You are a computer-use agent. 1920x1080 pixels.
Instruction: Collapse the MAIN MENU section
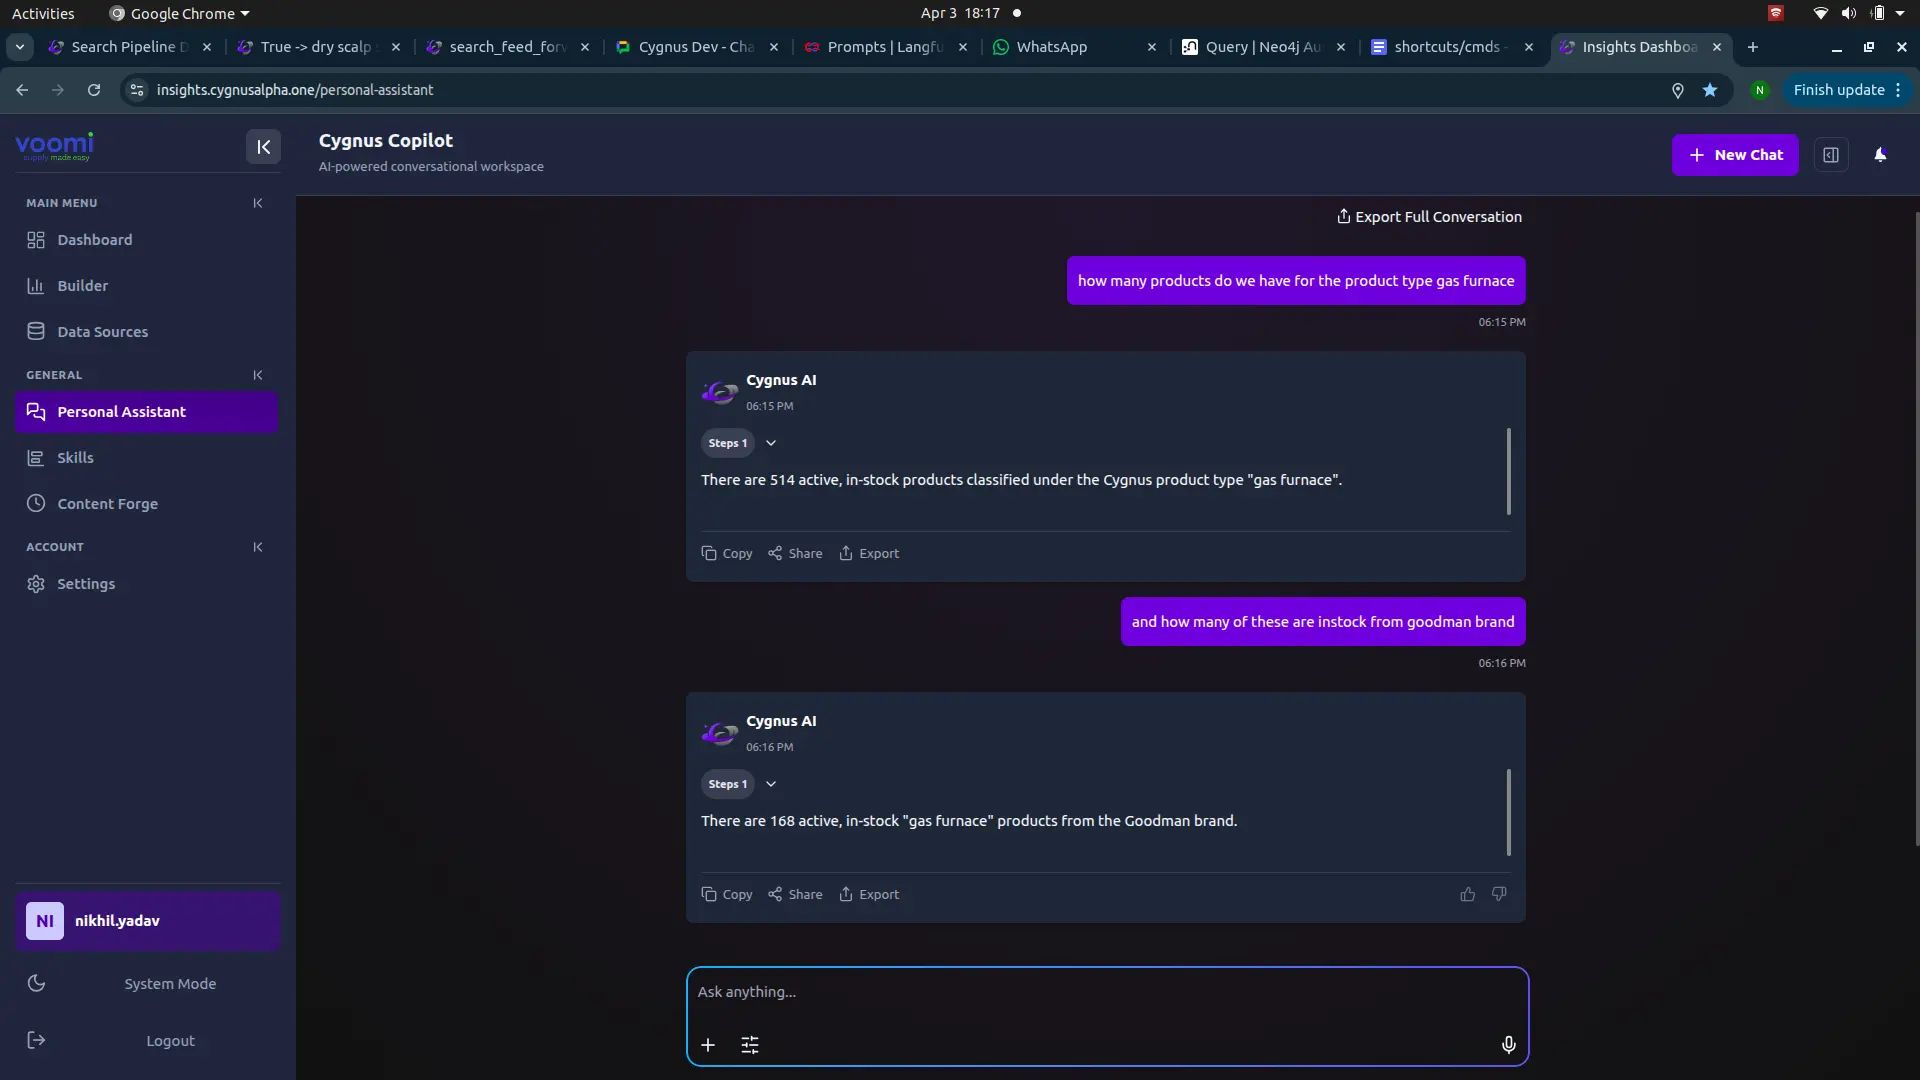tap(258, 203)
